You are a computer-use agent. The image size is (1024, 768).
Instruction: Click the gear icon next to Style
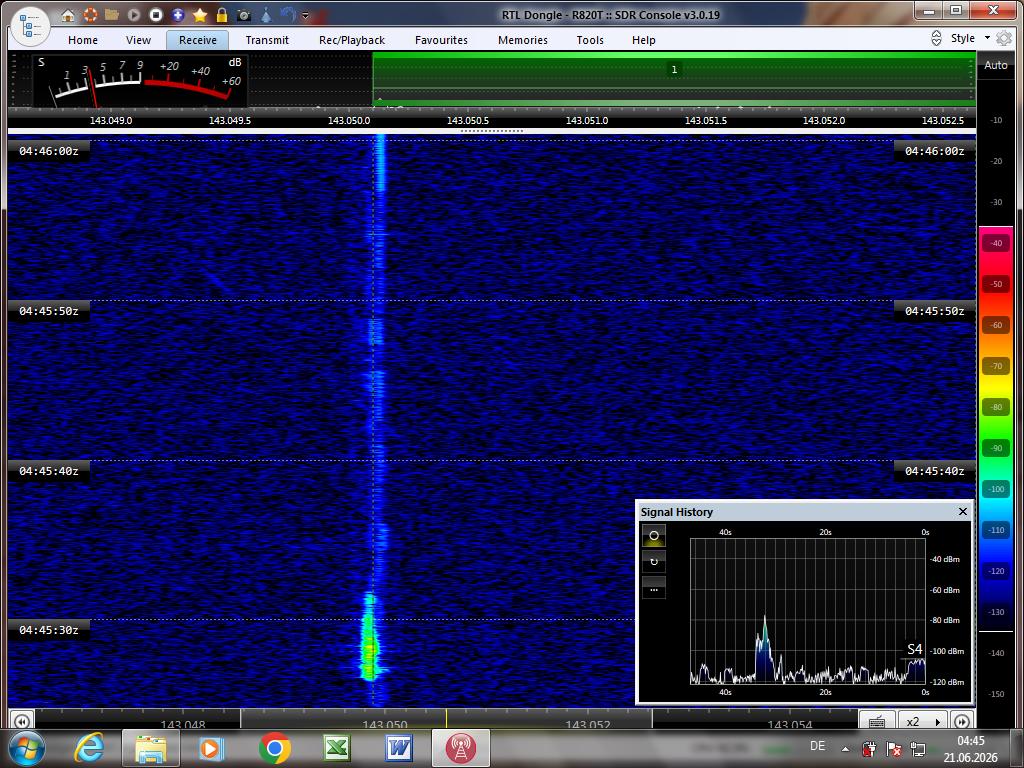pyautogui.click(x=1004, y=38)
